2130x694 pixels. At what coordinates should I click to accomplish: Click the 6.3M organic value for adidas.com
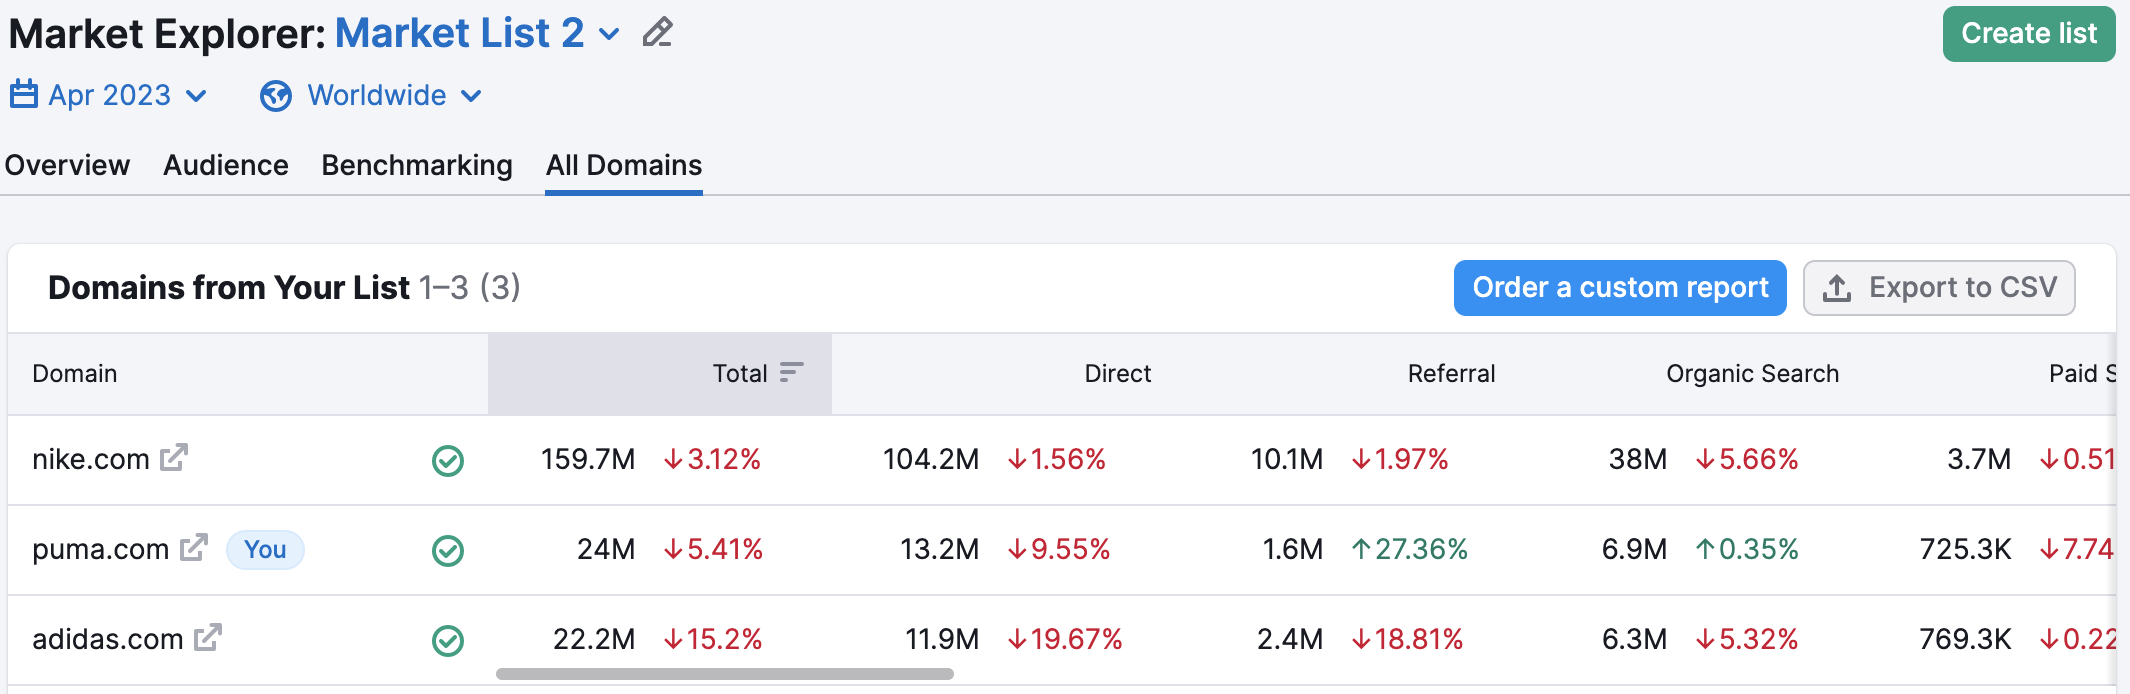[1634, 640]
